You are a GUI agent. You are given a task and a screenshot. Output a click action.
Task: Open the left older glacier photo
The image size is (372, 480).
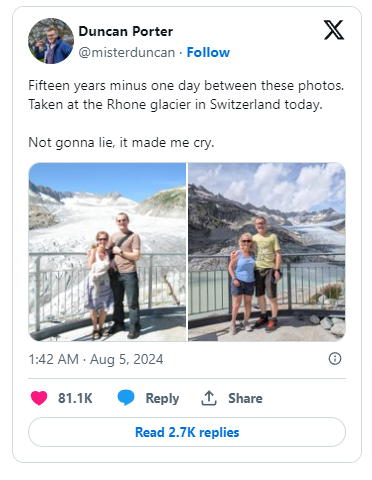click(x=107, y=252)
